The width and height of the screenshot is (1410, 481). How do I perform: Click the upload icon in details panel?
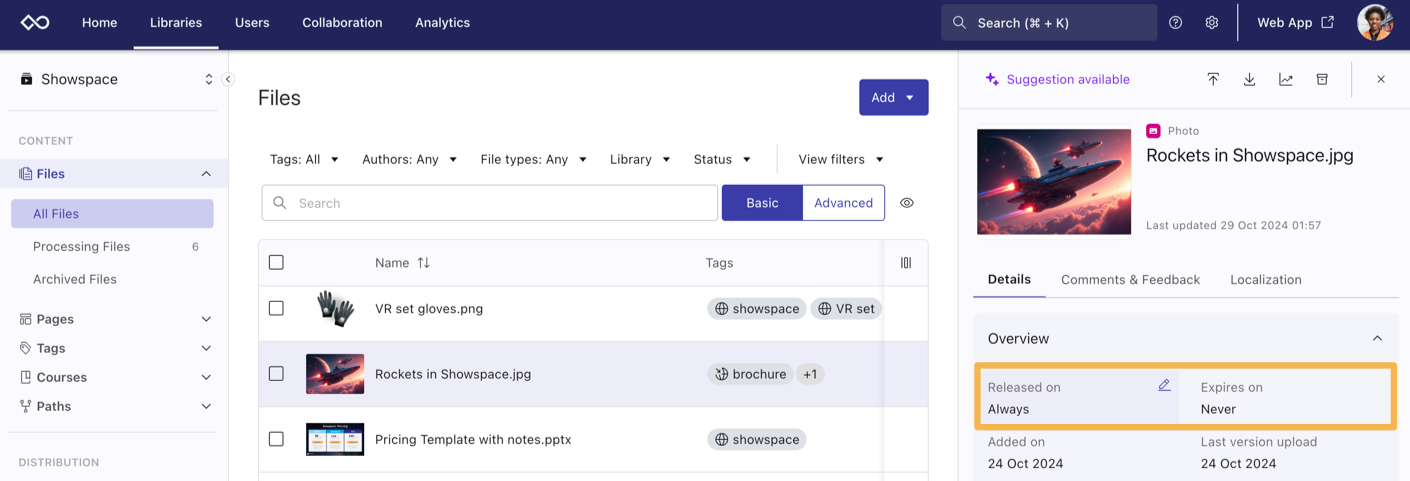(1213, 79)
